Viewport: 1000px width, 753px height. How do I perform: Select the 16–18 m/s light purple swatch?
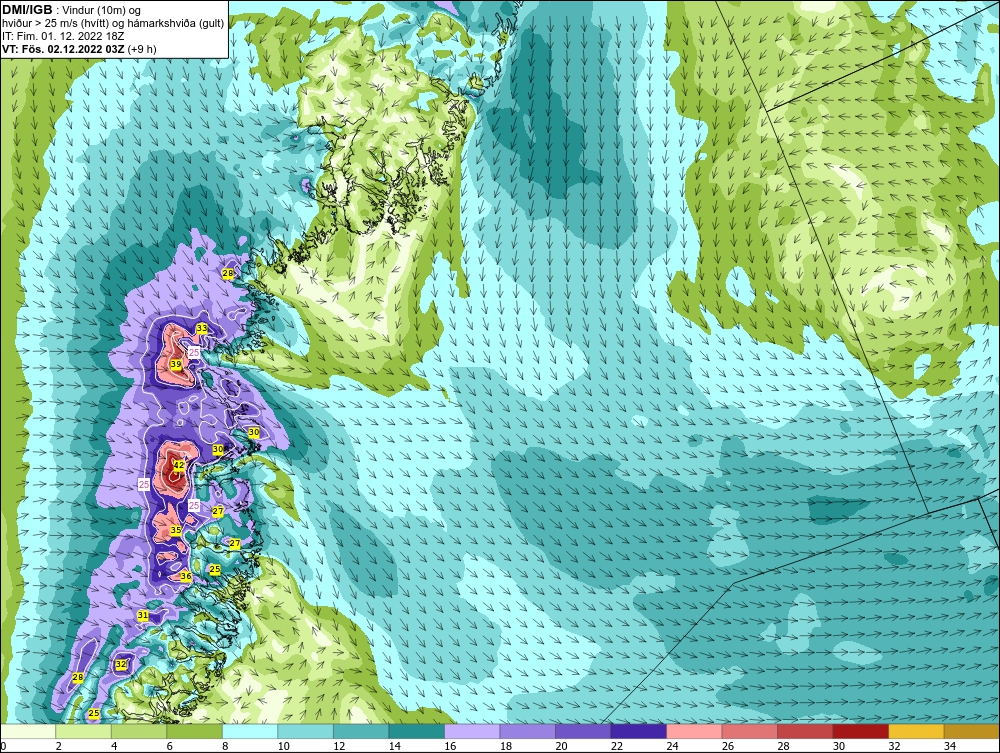[472, 731]
